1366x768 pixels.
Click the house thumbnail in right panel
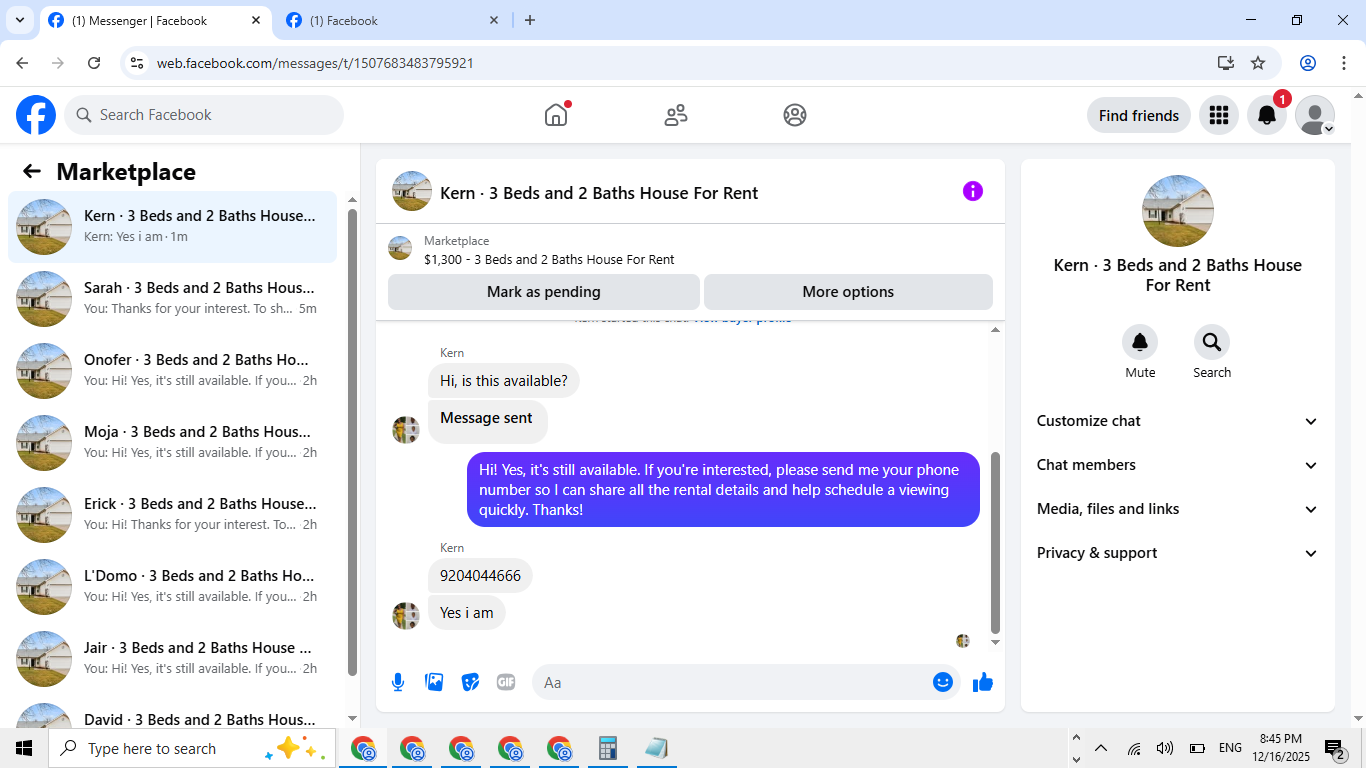pos(1178,211)
